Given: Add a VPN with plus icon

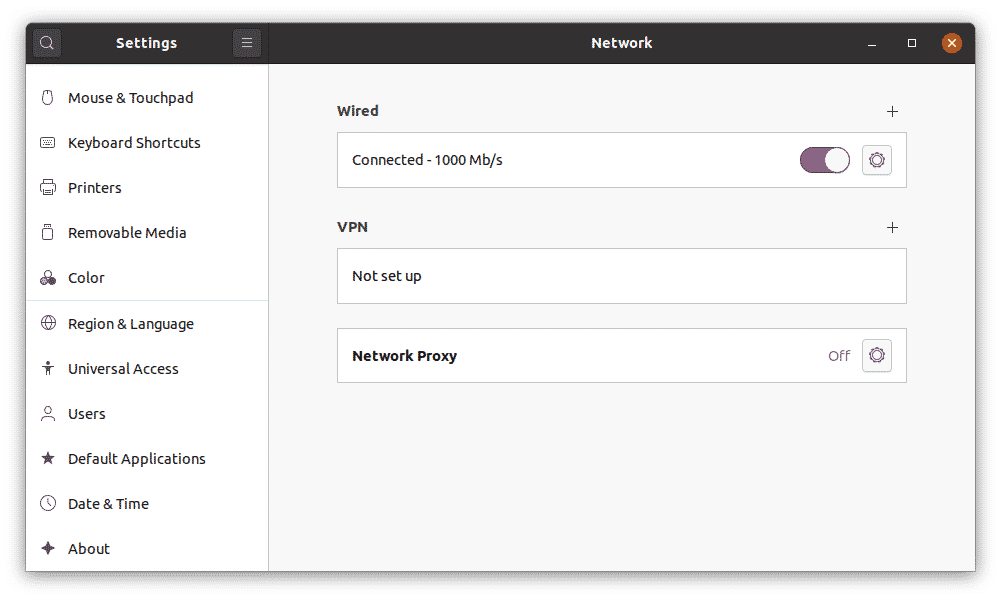Looking at the screenshot, I should (x=893, y=227).
